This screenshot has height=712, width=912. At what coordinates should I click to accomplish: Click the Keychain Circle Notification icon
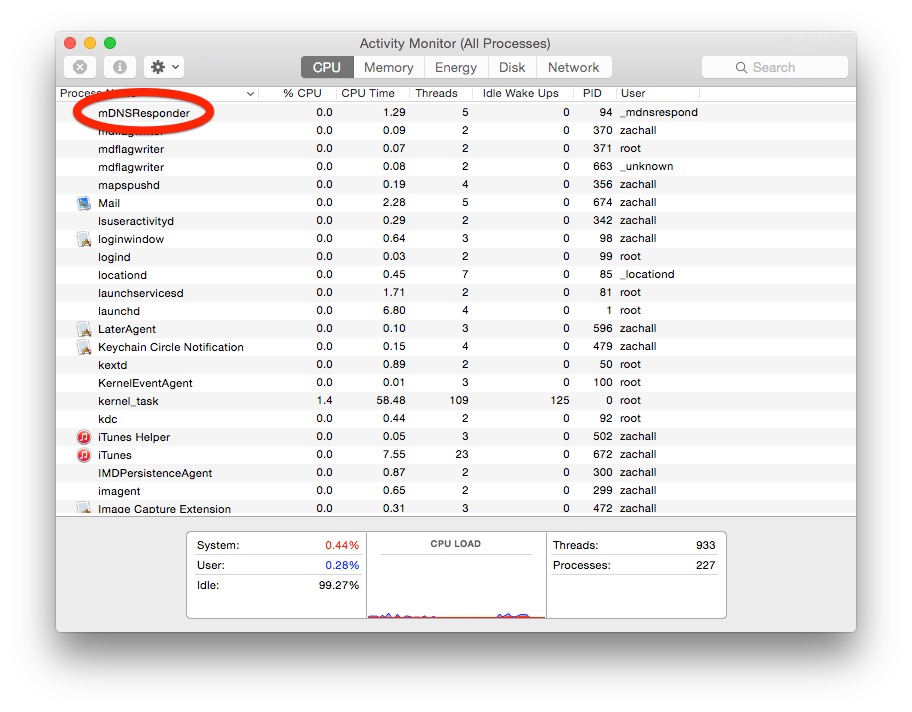tap(84, 347)
